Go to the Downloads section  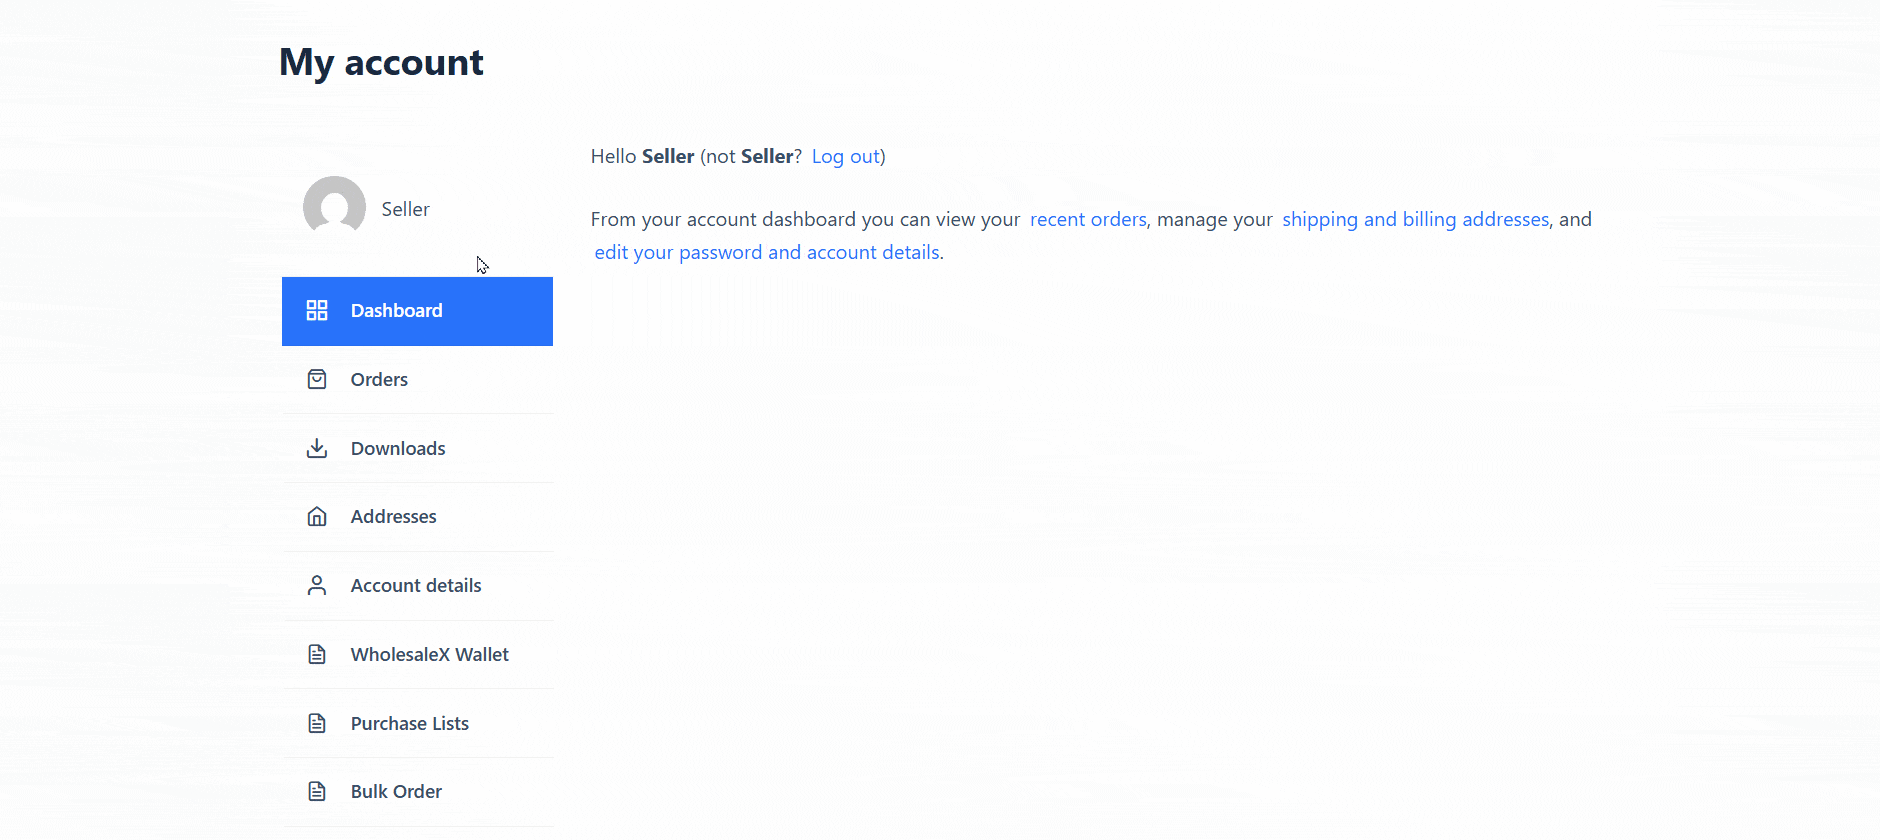click(x=417, y=448)
